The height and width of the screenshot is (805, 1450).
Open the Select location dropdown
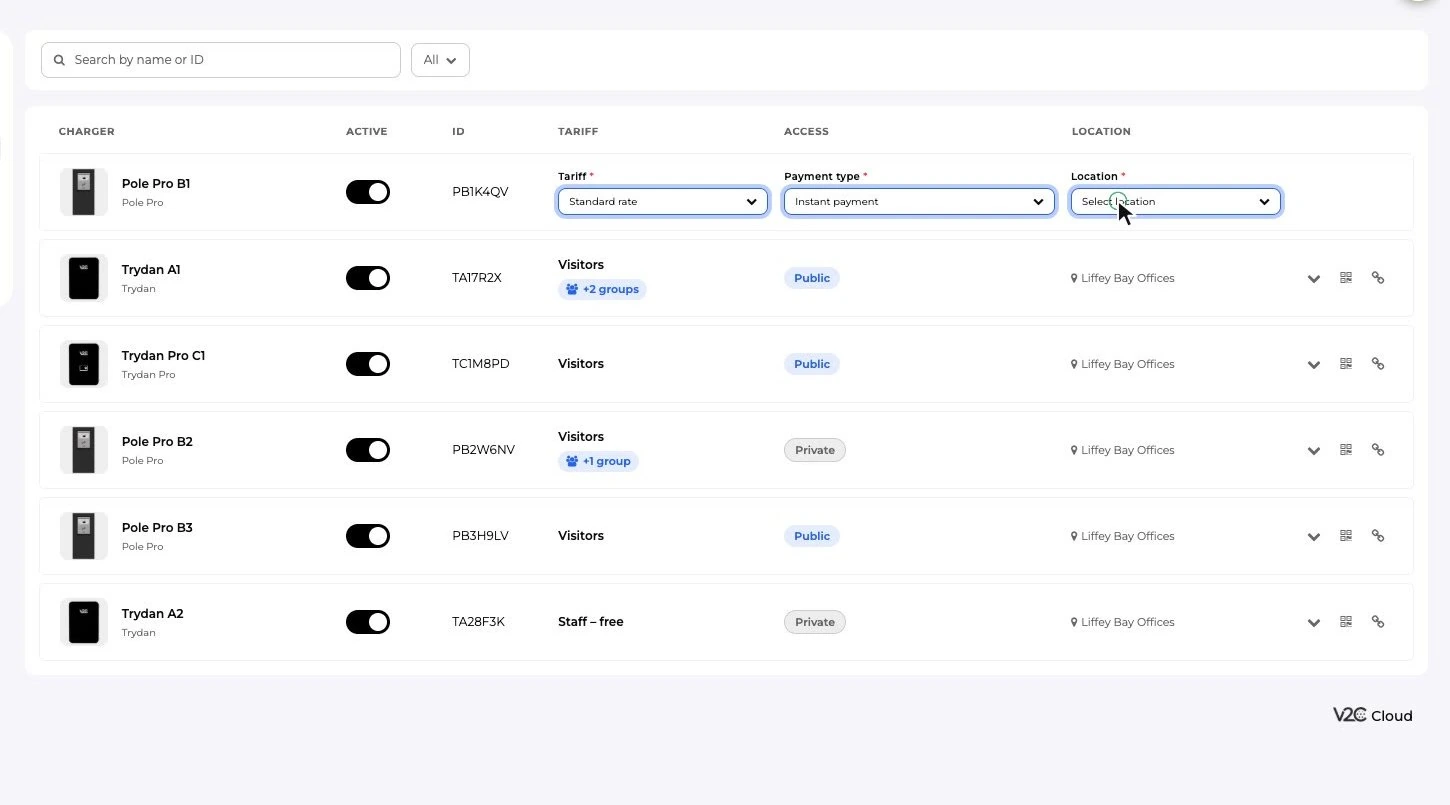click(x=1176, y=201)
